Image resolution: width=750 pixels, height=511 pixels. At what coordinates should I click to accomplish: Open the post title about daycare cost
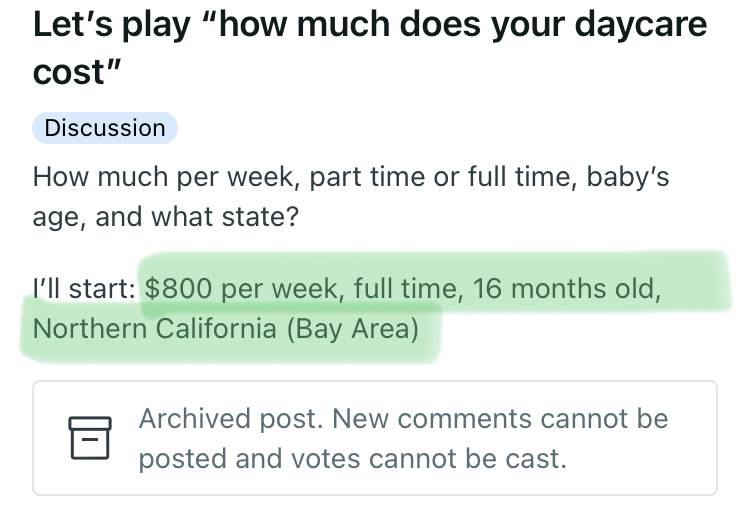370,48
